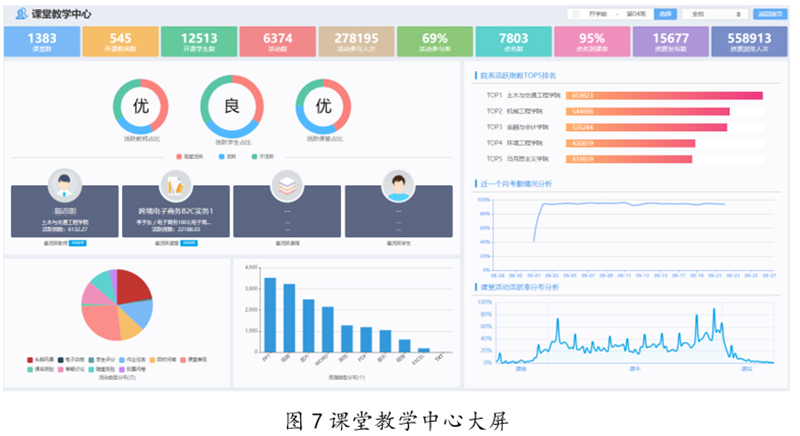Click the 优 teacher activity donut chart
This screenshot has height=436, width=800.
(x=141, y=106)
